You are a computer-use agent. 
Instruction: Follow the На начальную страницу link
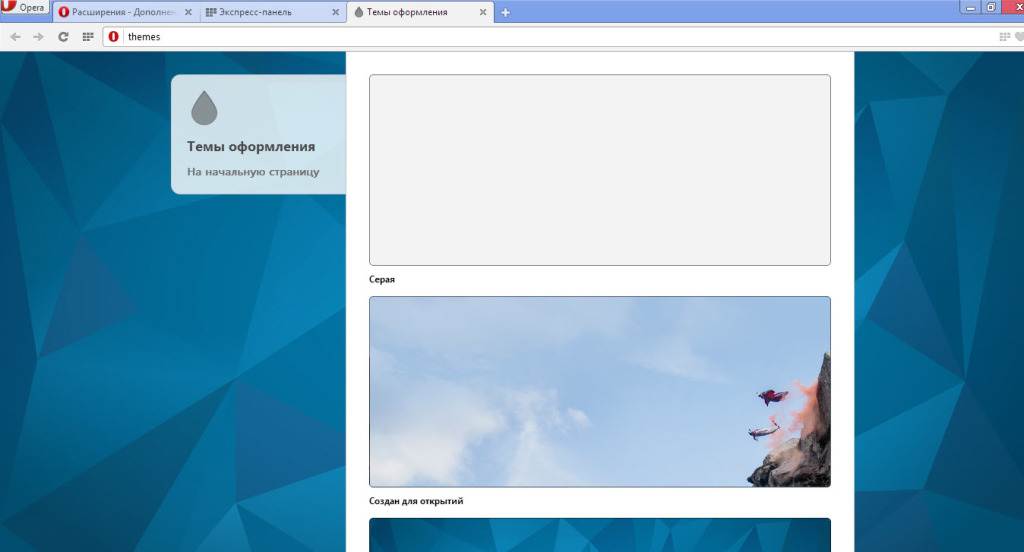253,172
